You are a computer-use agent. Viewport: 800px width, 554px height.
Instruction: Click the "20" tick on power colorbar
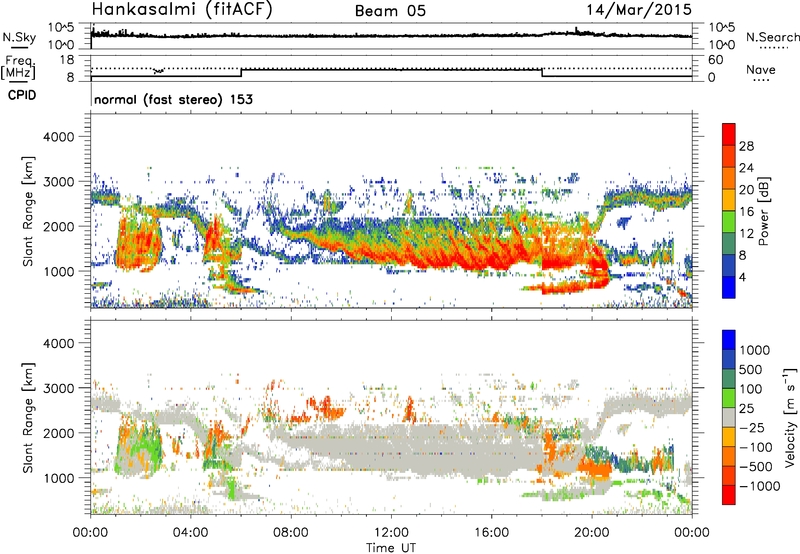tap(746, 190)
